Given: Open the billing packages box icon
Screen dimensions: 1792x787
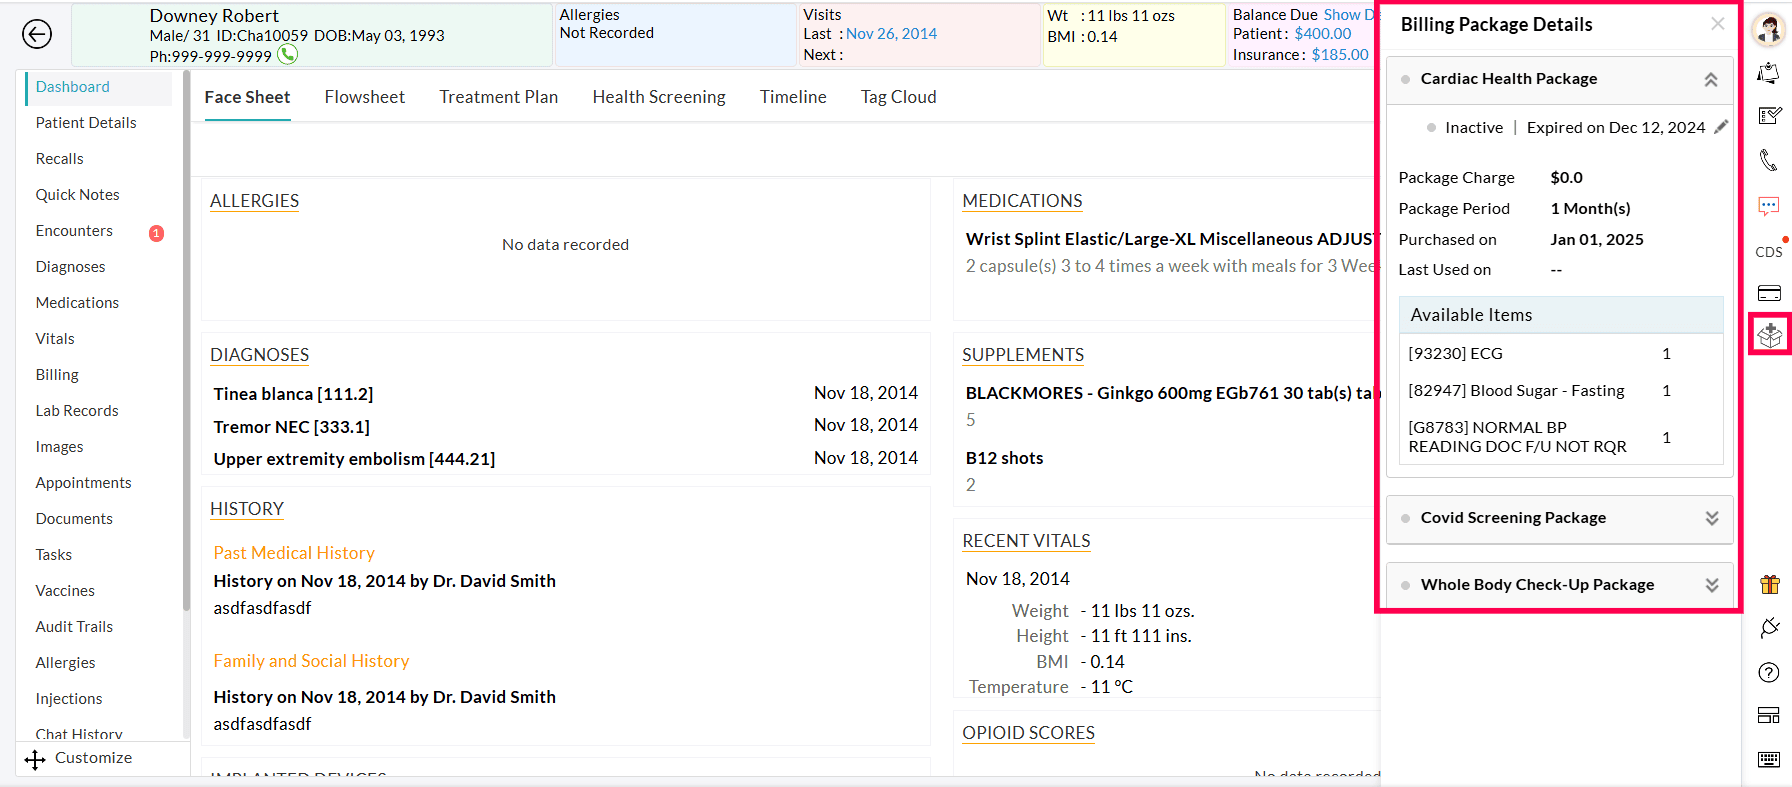Looking at the screenshot, I should 1769,335.
